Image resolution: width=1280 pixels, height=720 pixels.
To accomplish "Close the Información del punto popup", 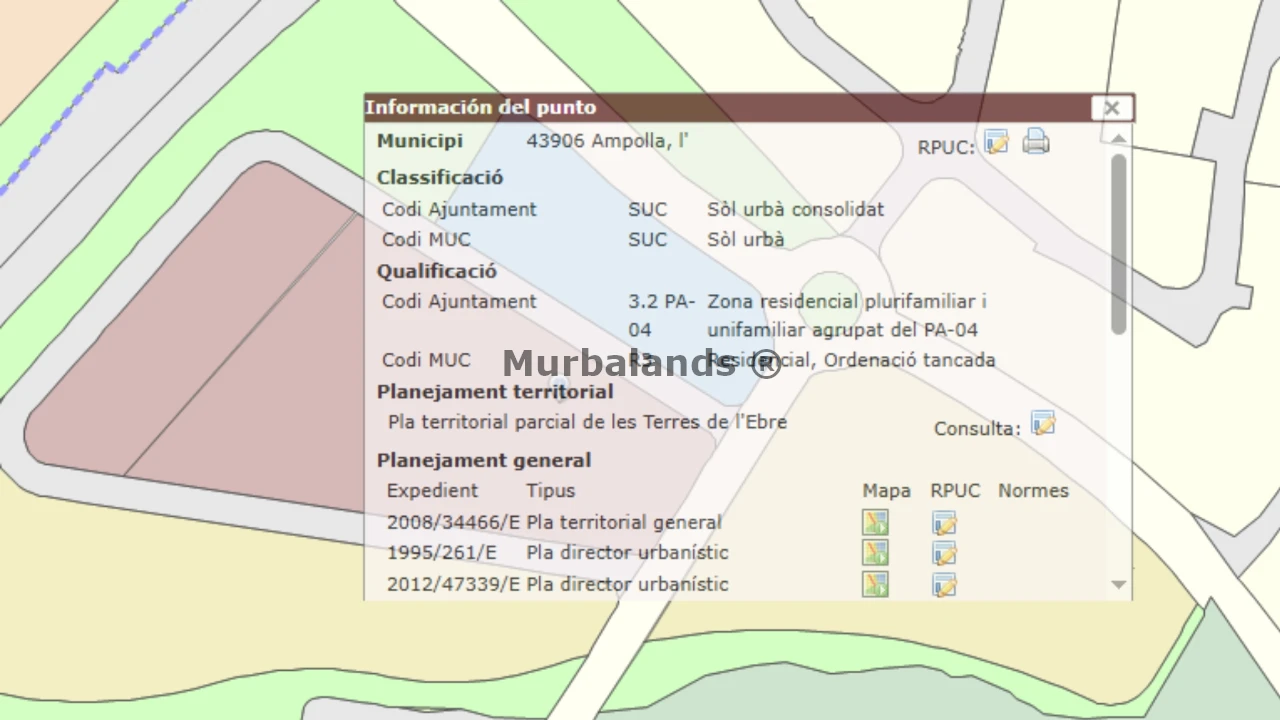I will click(1111, 108).
